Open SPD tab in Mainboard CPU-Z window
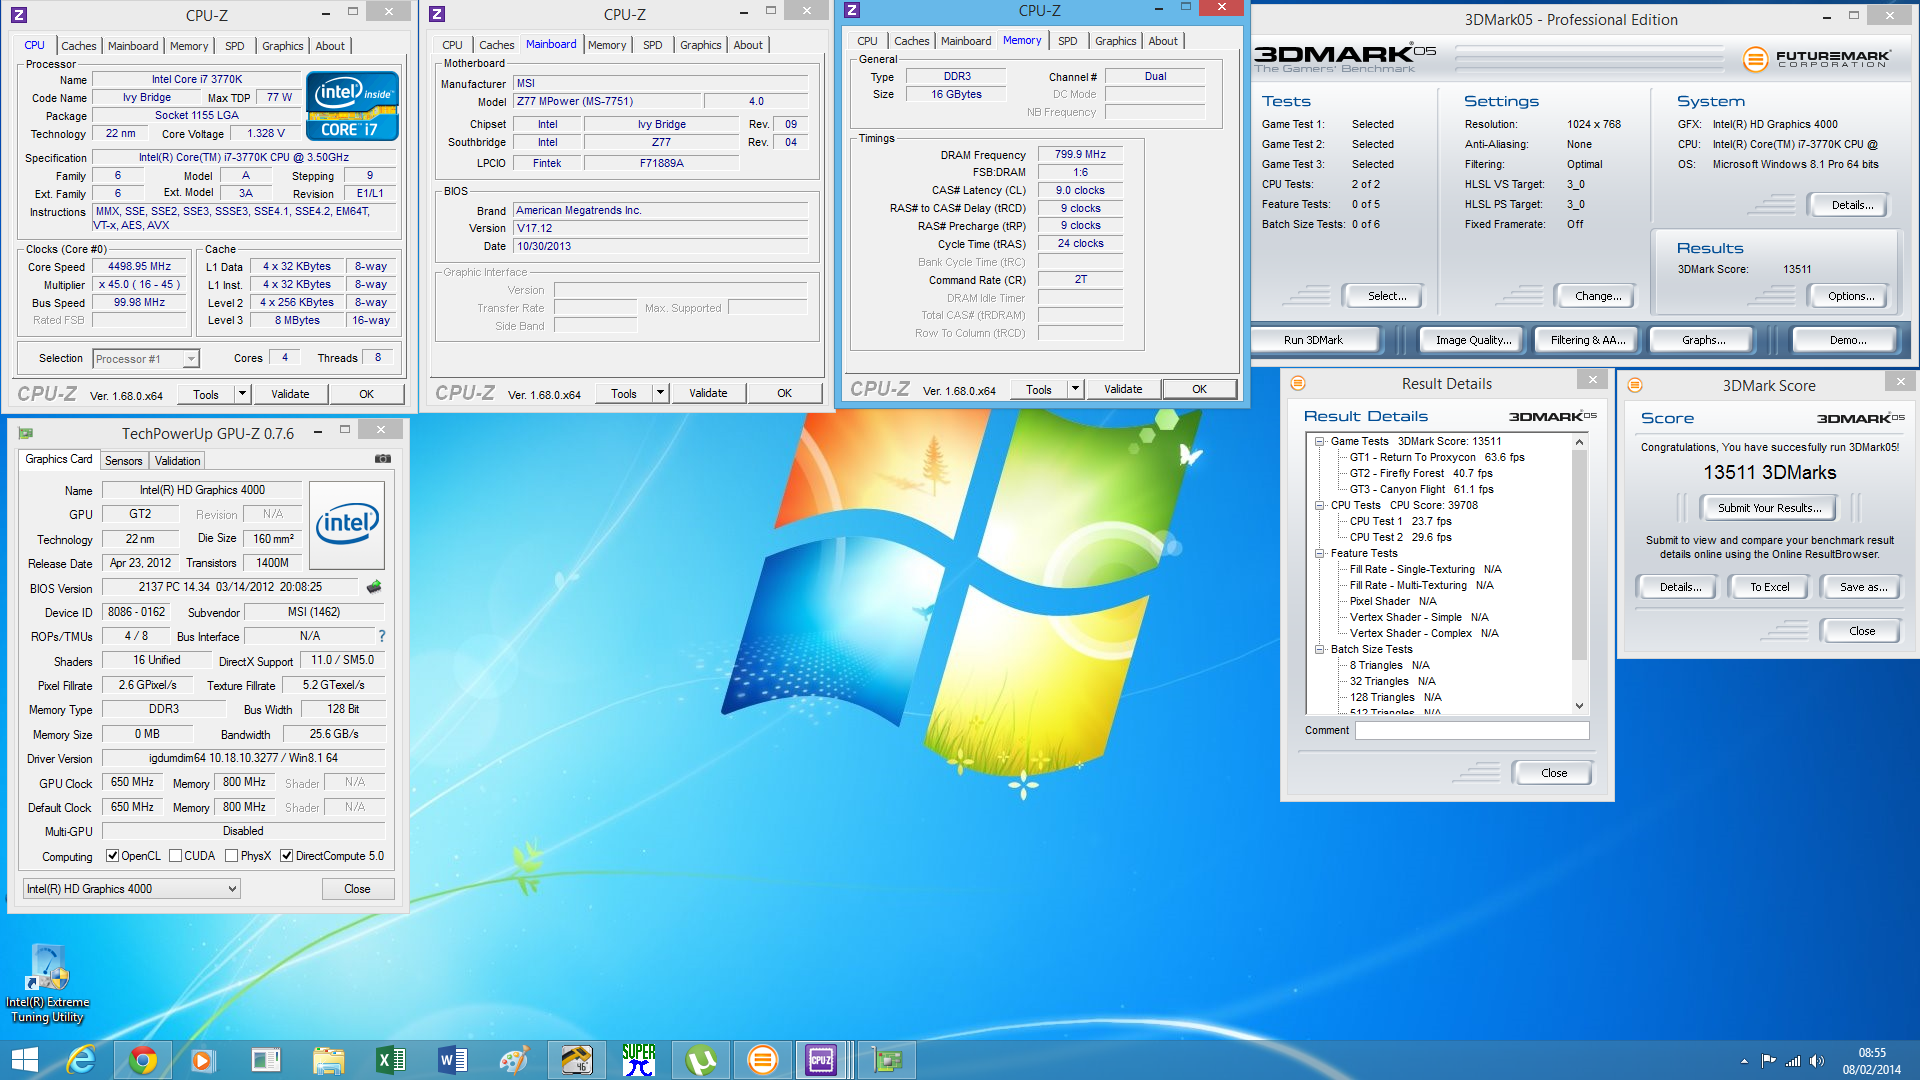Image resolution: width=1920 pixels, height=1080 pixels. [653, 45]
